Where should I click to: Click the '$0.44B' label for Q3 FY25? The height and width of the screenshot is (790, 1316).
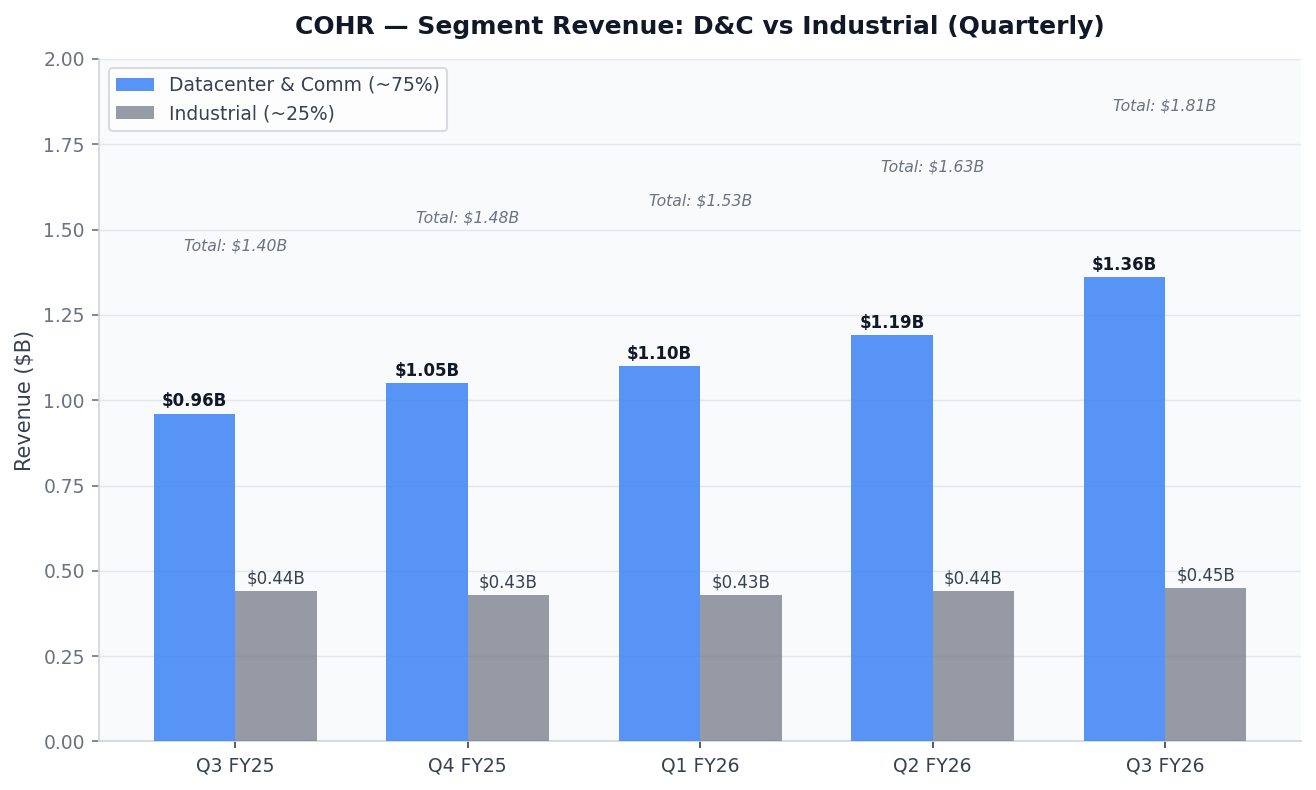276,579
